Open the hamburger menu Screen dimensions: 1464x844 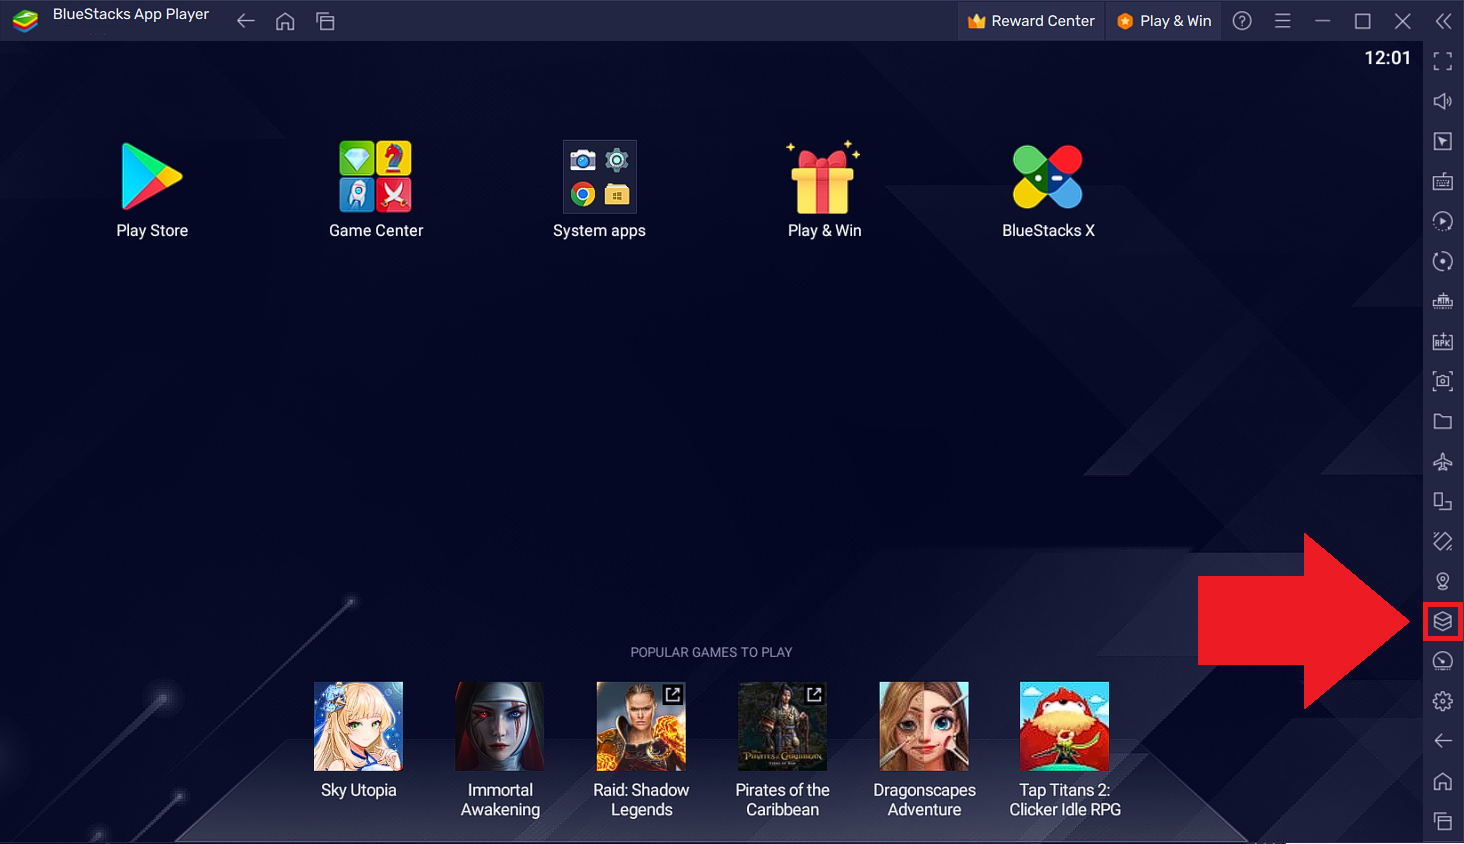pos(1282,20)
